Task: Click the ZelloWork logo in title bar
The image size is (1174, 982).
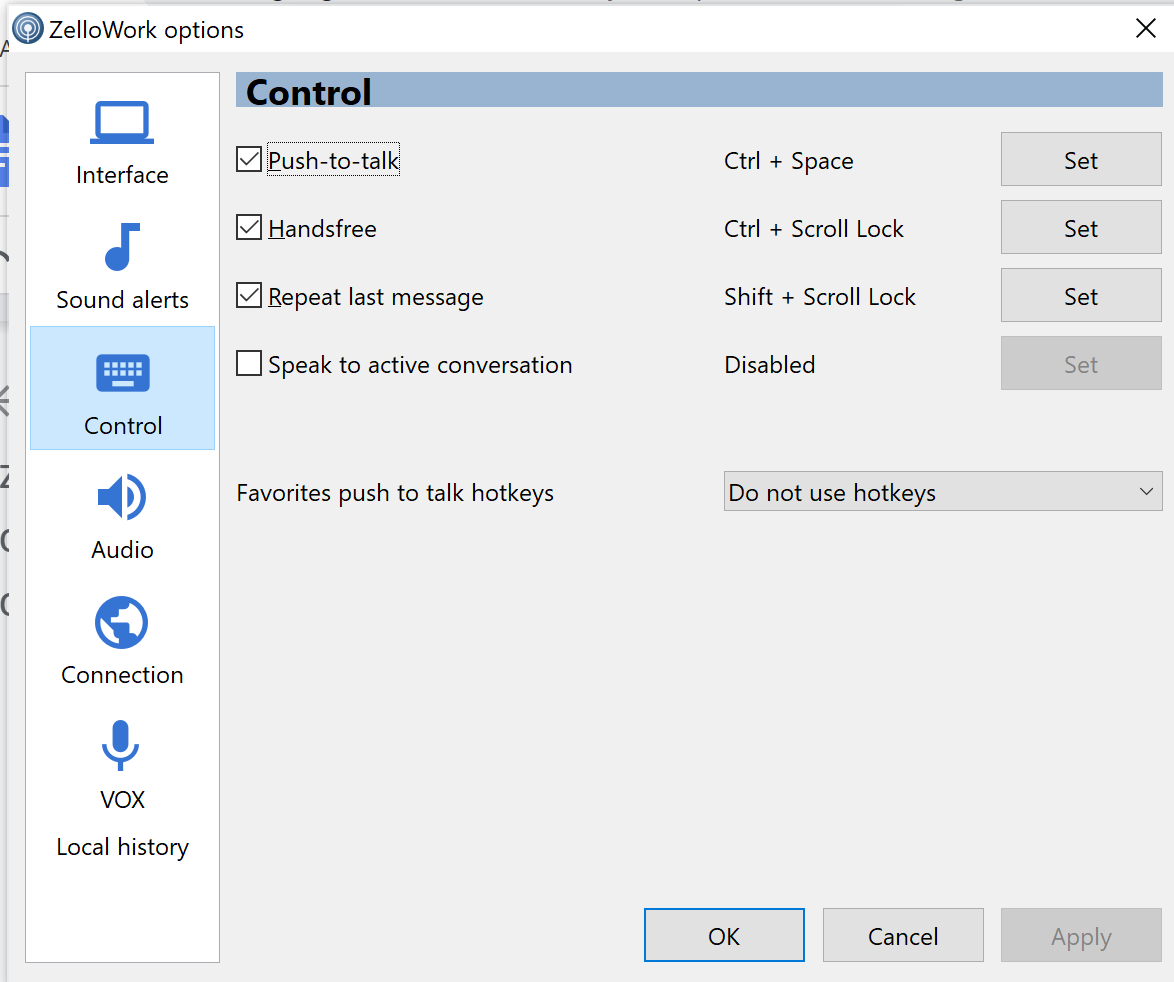Action: (x=28, y=29)
